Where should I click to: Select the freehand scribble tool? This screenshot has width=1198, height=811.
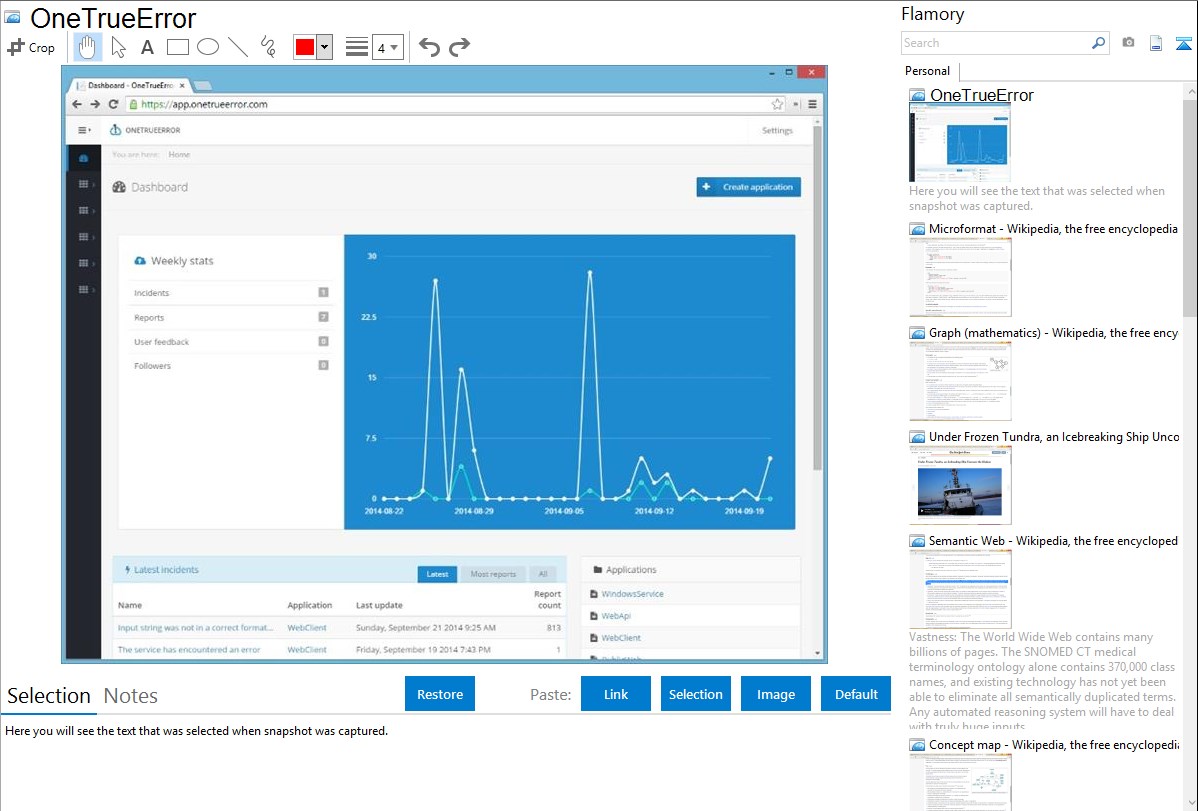tap(268, 47)
